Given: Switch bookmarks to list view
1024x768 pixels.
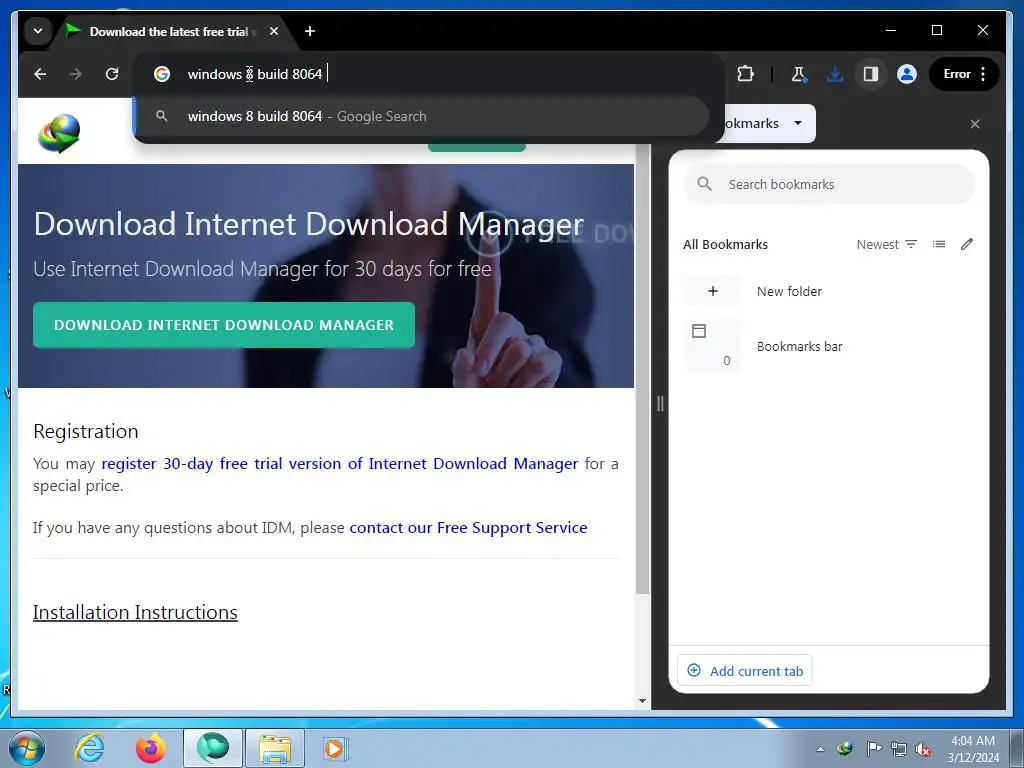Looking at the screenshot, I should [x=939, y=244].
